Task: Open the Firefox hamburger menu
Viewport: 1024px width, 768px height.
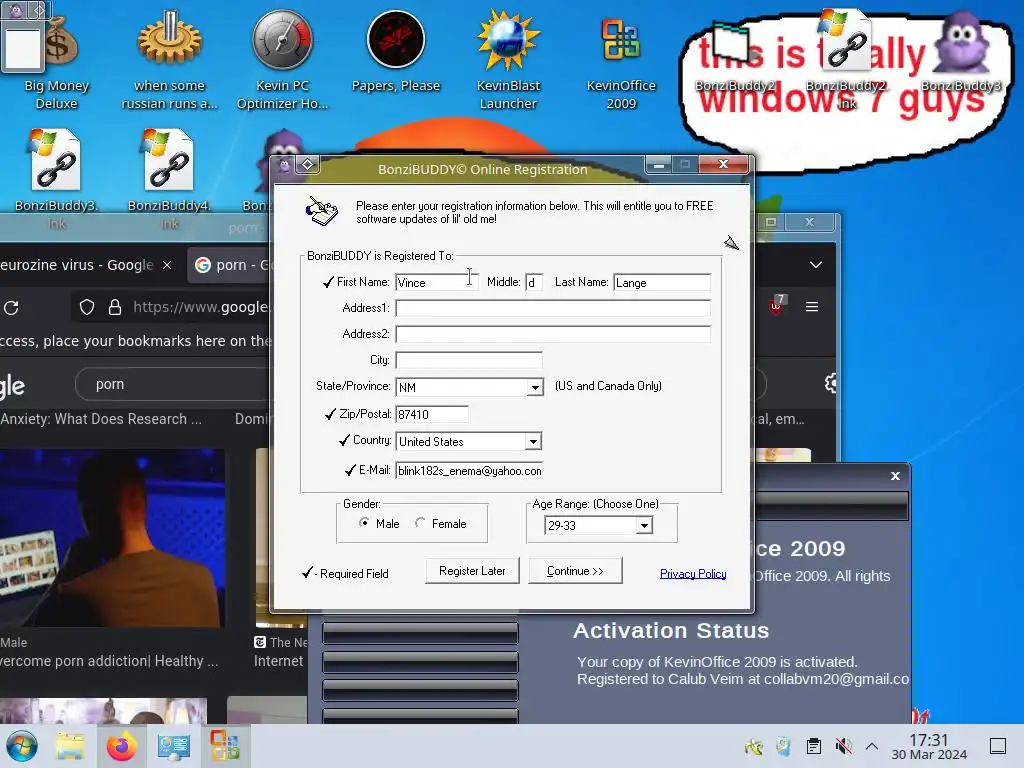Action: 812,306
